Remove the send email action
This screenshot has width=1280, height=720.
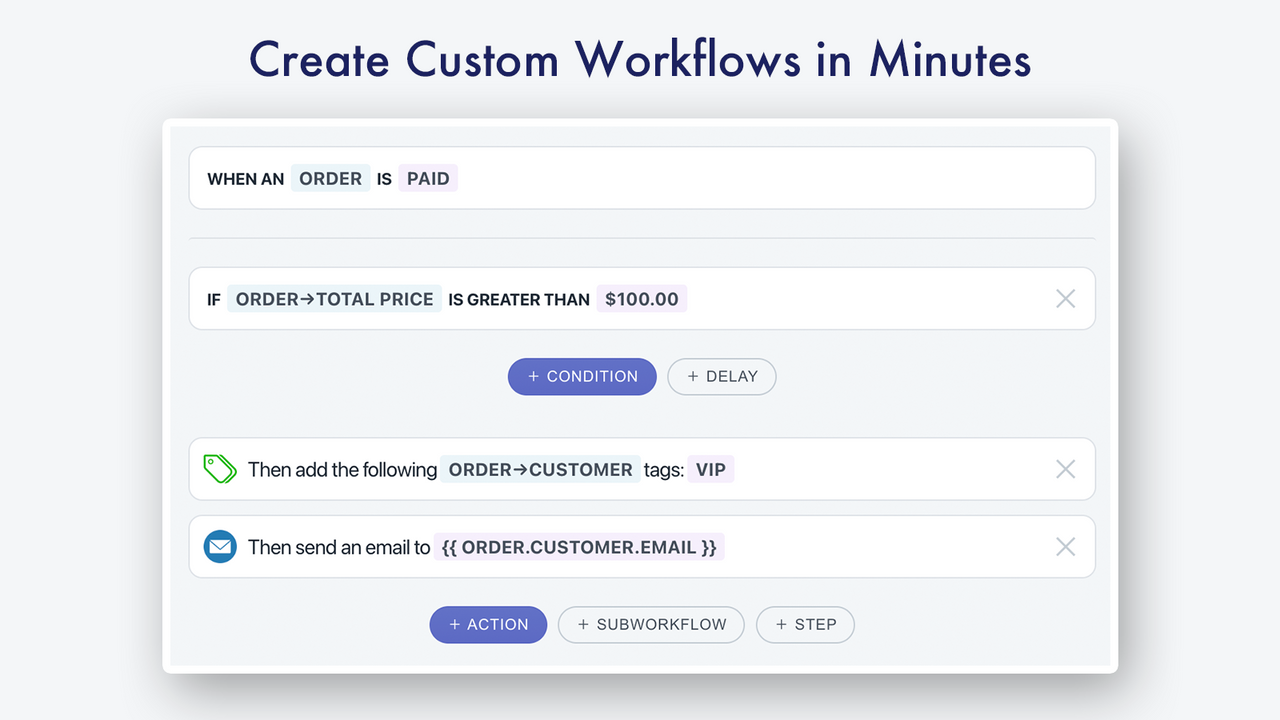pyautogui.click(x=1065, y=547)
